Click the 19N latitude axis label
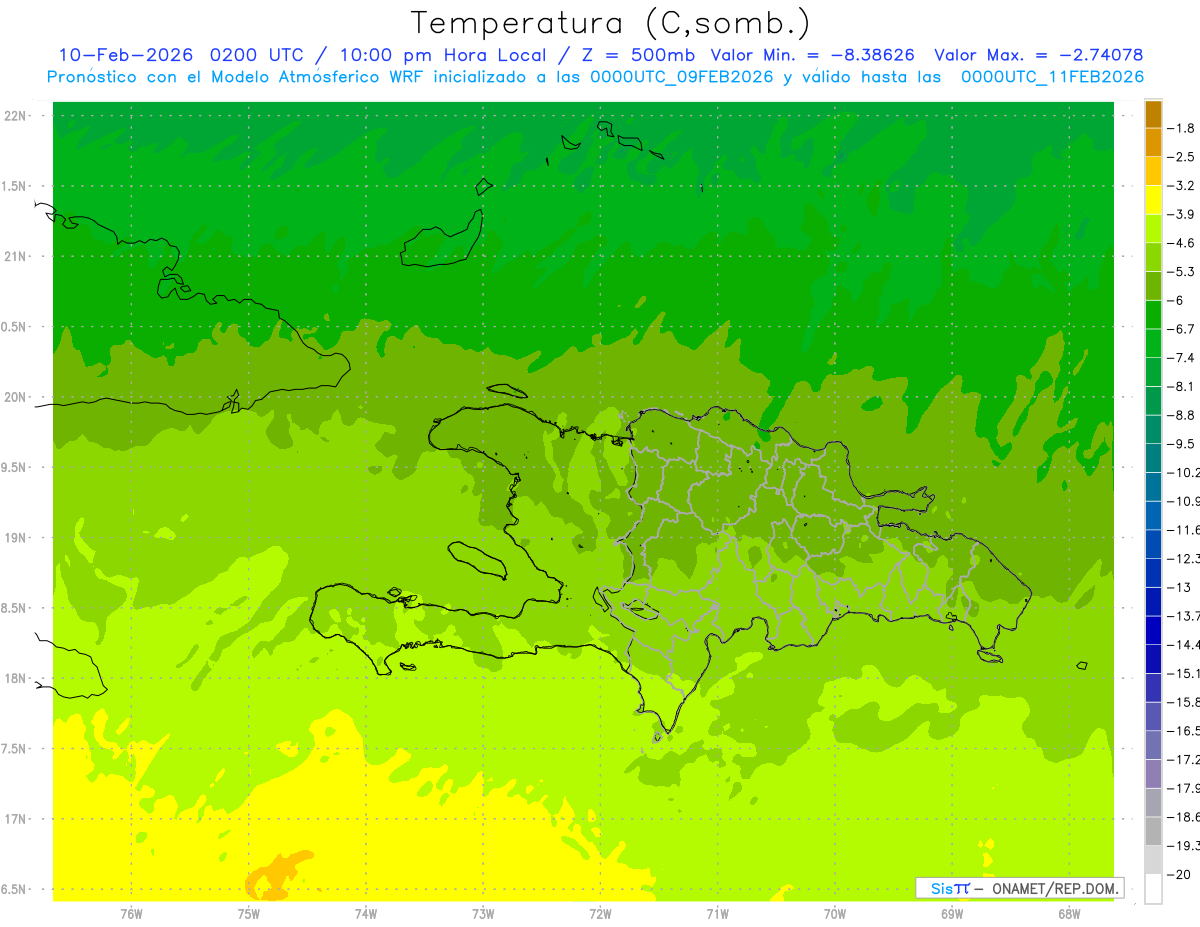The height and width of the screenshot is (927, 1200). pyautogui.click(x=16, y=538)
